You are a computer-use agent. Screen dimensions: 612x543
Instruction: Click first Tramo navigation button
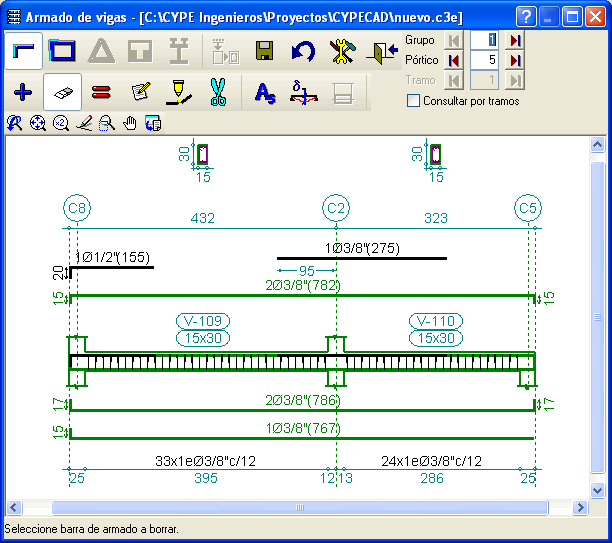click(454, 81)
